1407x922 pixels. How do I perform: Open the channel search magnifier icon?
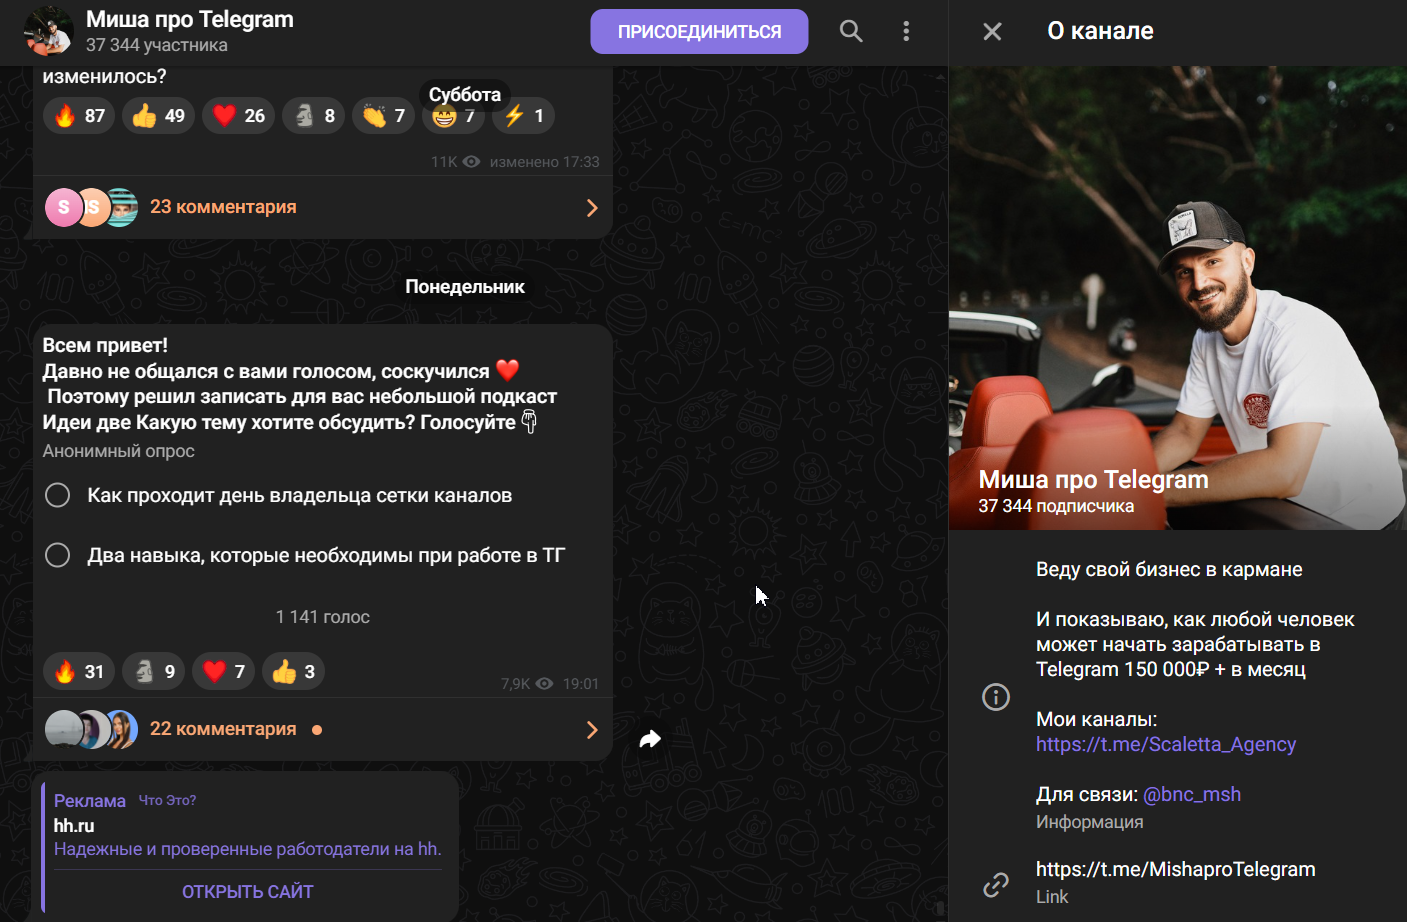coord(851,31)
